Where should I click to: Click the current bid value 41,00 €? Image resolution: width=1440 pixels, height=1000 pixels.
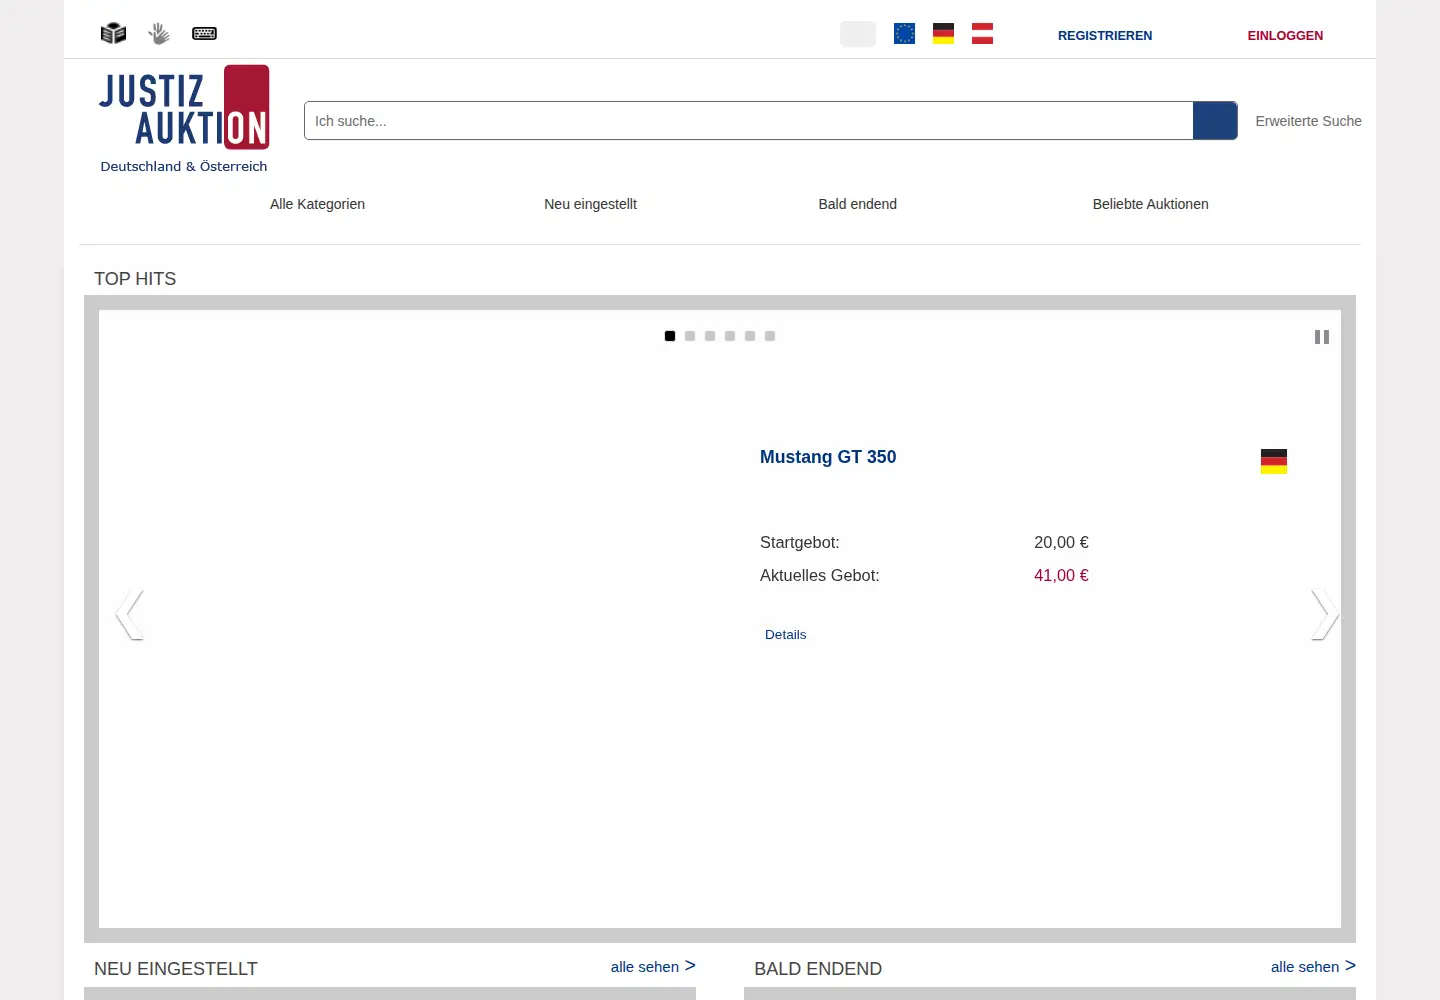[x=1061, y=575]
